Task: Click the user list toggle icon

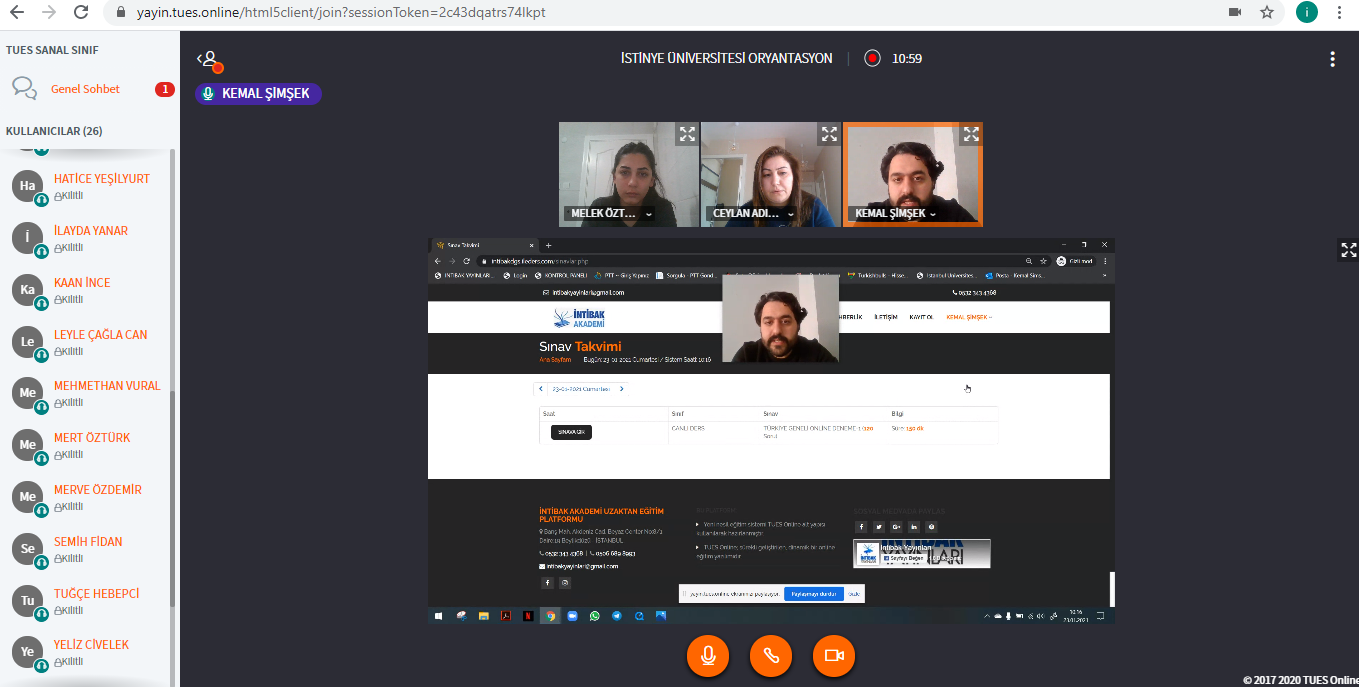Action: [207, 59]
